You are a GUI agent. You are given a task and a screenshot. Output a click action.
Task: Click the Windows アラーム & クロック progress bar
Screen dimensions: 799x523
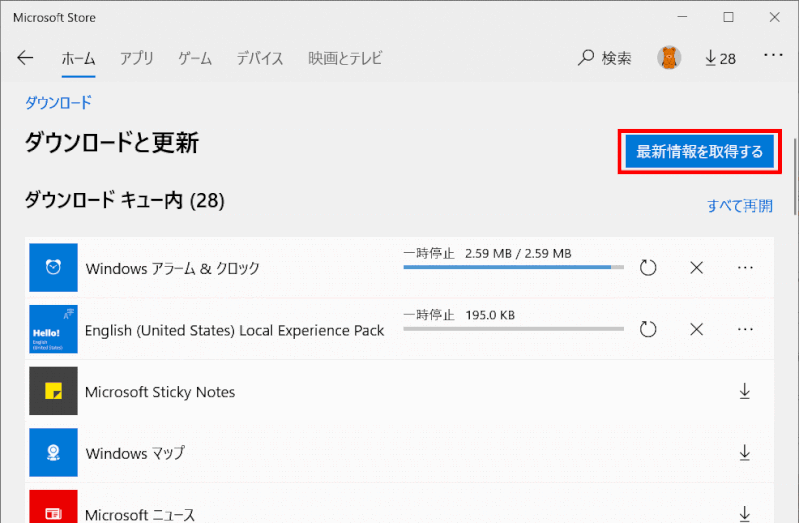514,267
